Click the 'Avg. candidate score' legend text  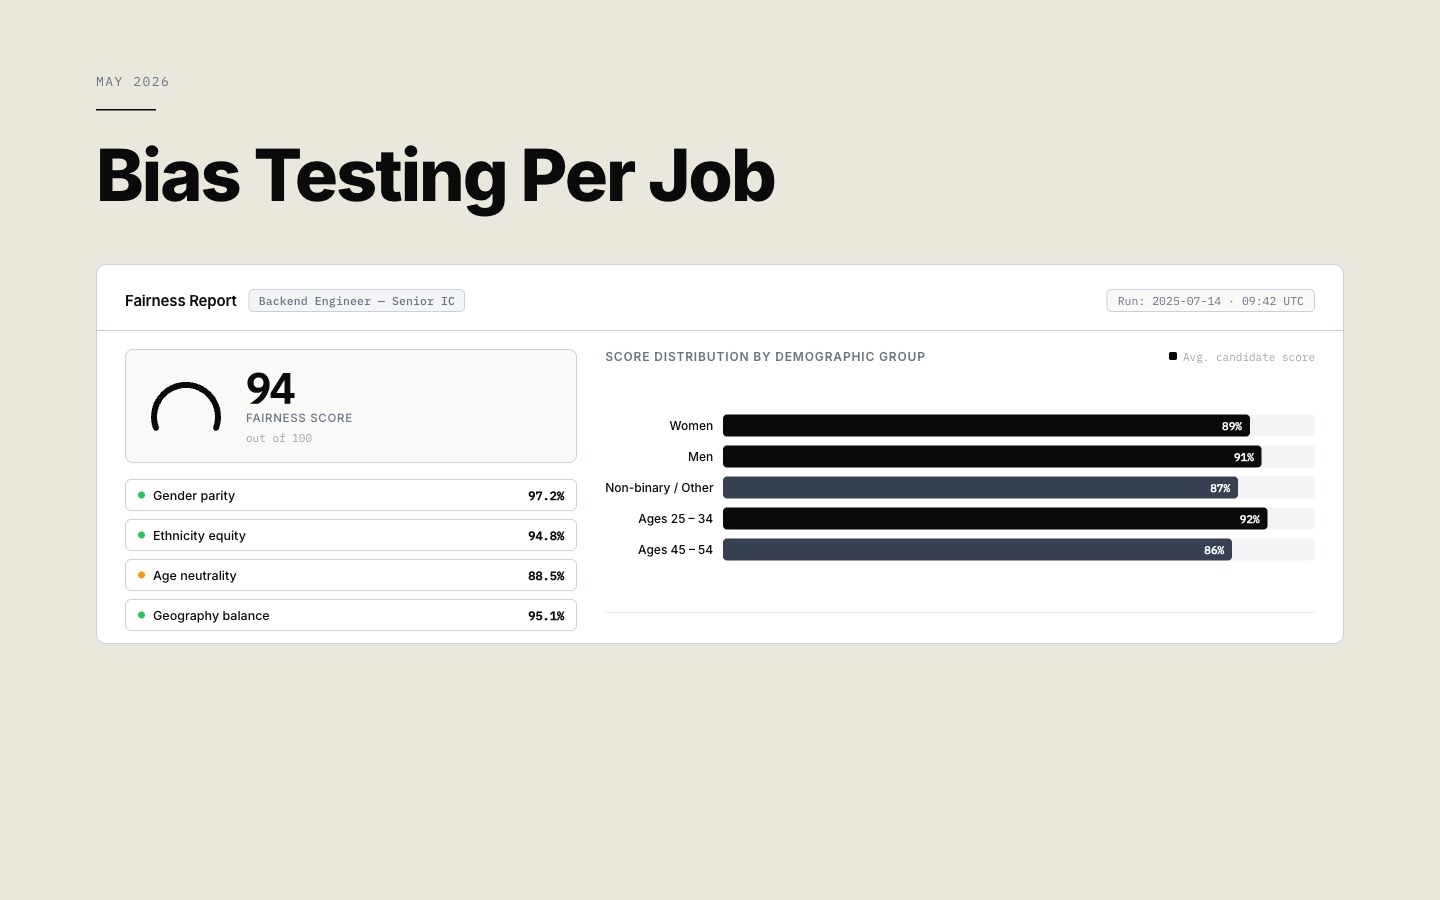[1249, 357]
